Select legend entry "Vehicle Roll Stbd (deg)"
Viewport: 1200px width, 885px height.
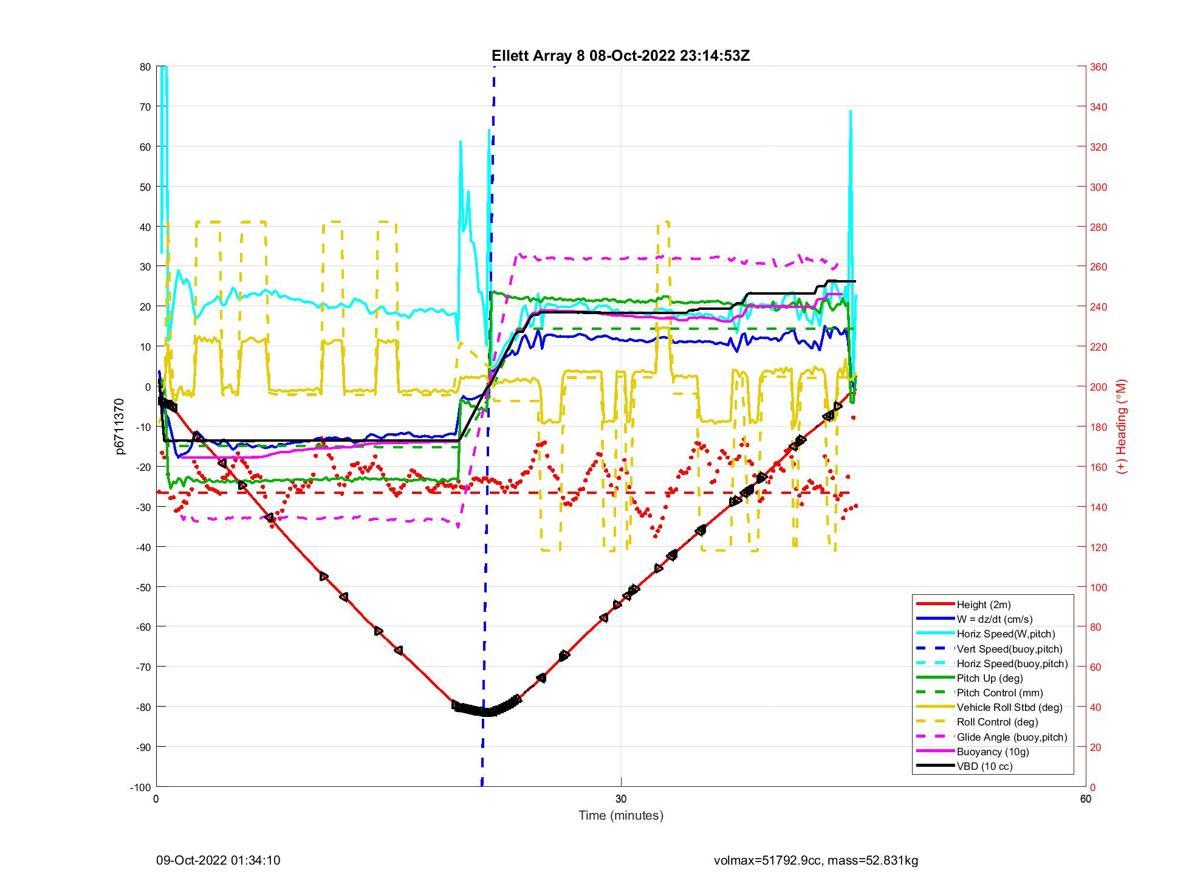(x=1010, y=707)
